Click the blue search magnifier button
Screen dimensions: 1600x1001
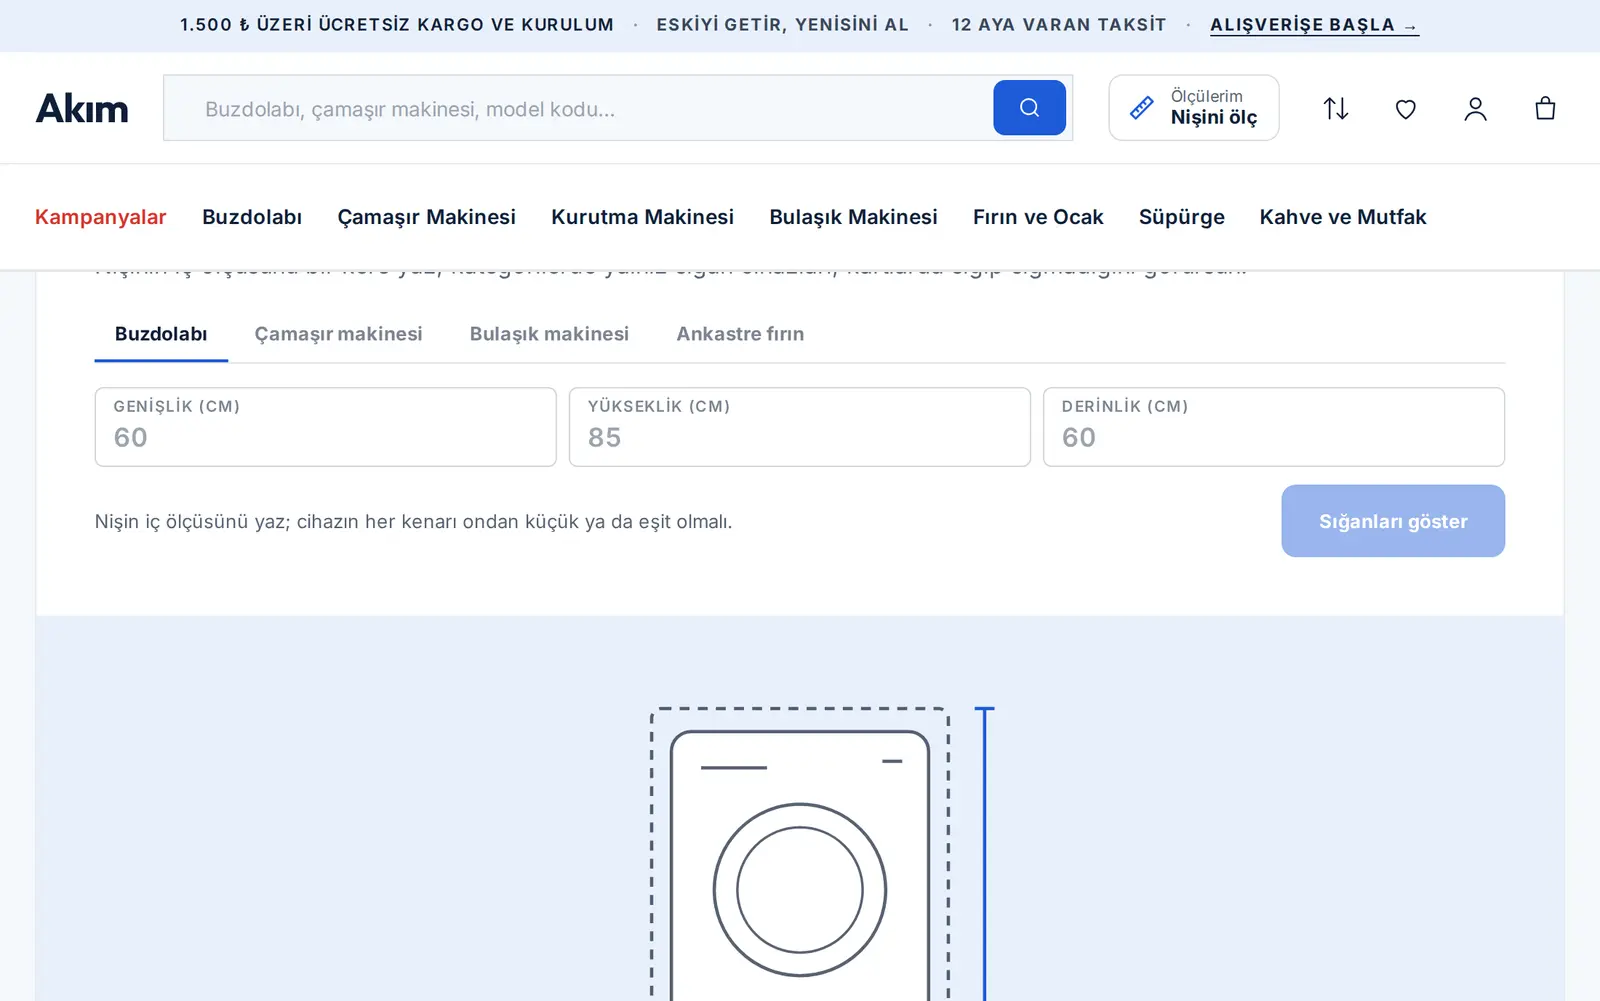1029,108
